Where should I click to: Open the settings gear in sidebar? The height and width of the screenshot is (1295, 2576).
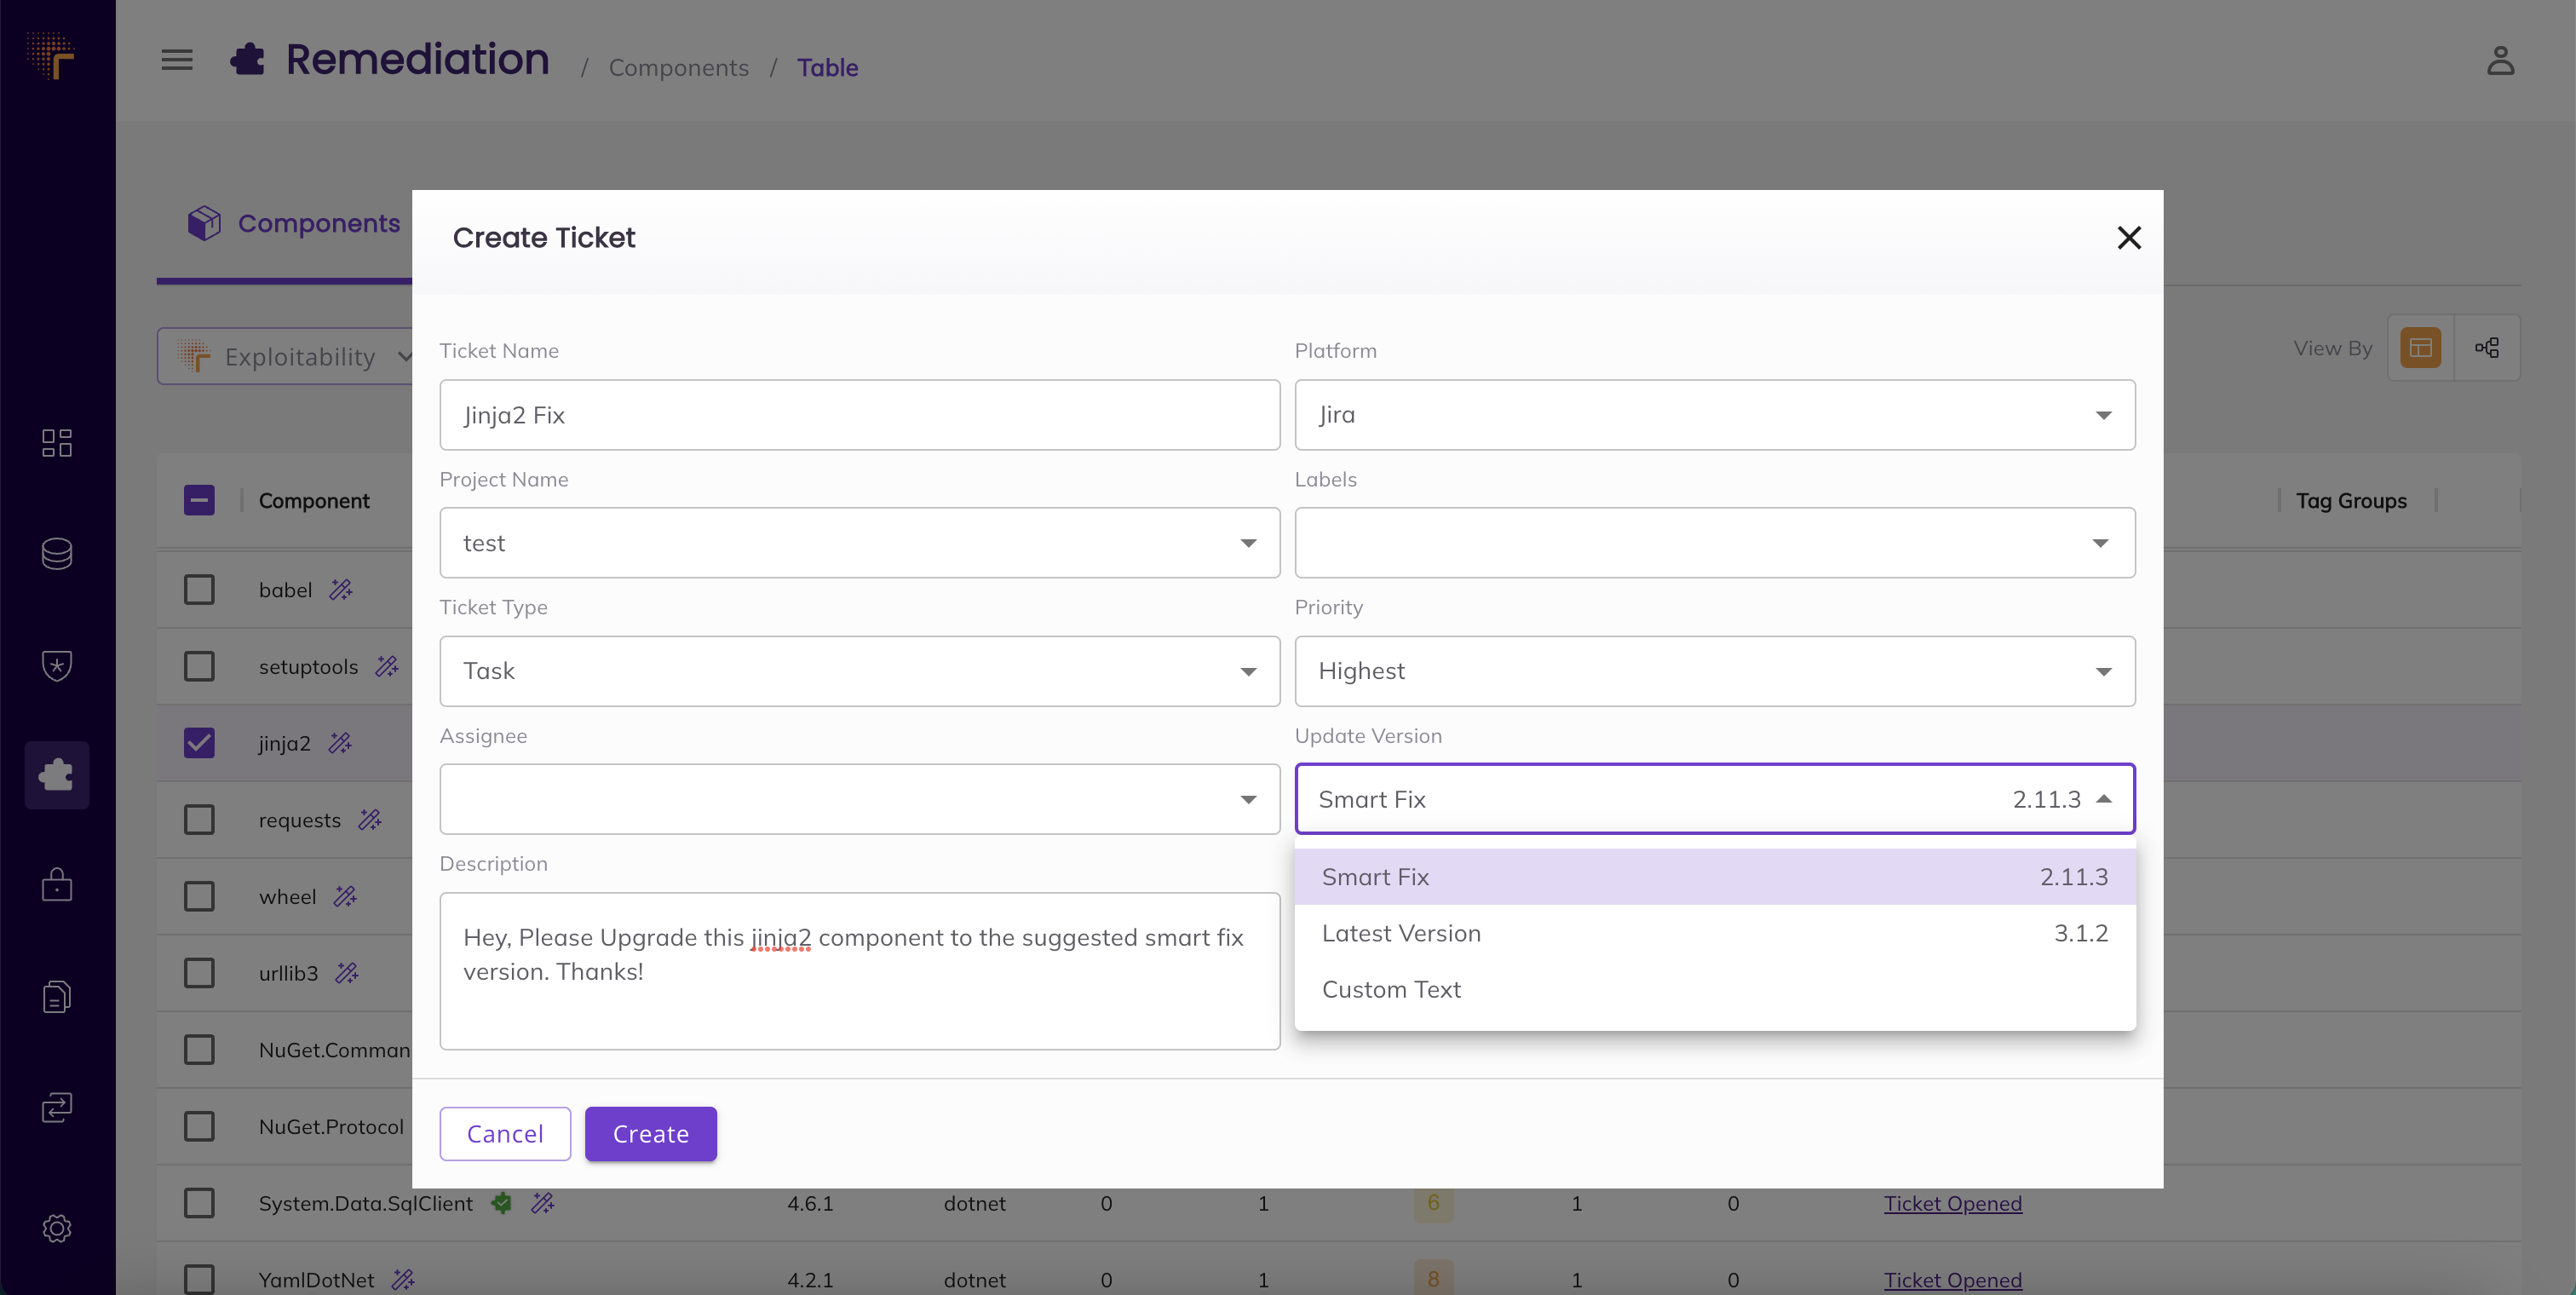click(57, 1228)
